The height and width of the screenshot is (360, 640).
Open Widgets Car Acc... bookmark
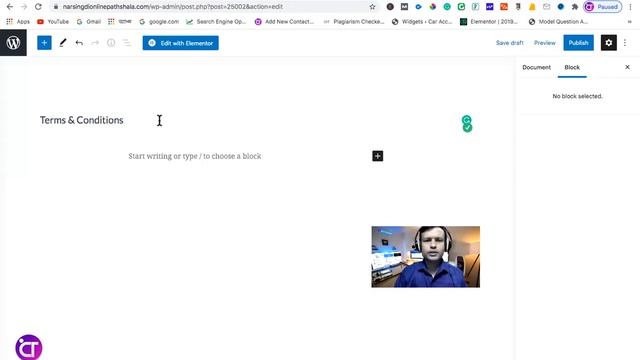(422, 22)
